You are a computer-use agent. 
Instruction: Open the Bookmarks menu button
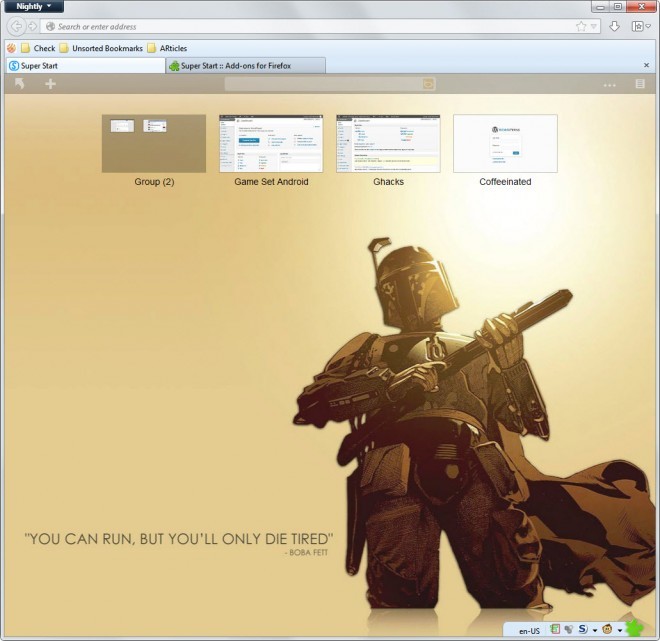pyautogui.click(x=641, y=27)
